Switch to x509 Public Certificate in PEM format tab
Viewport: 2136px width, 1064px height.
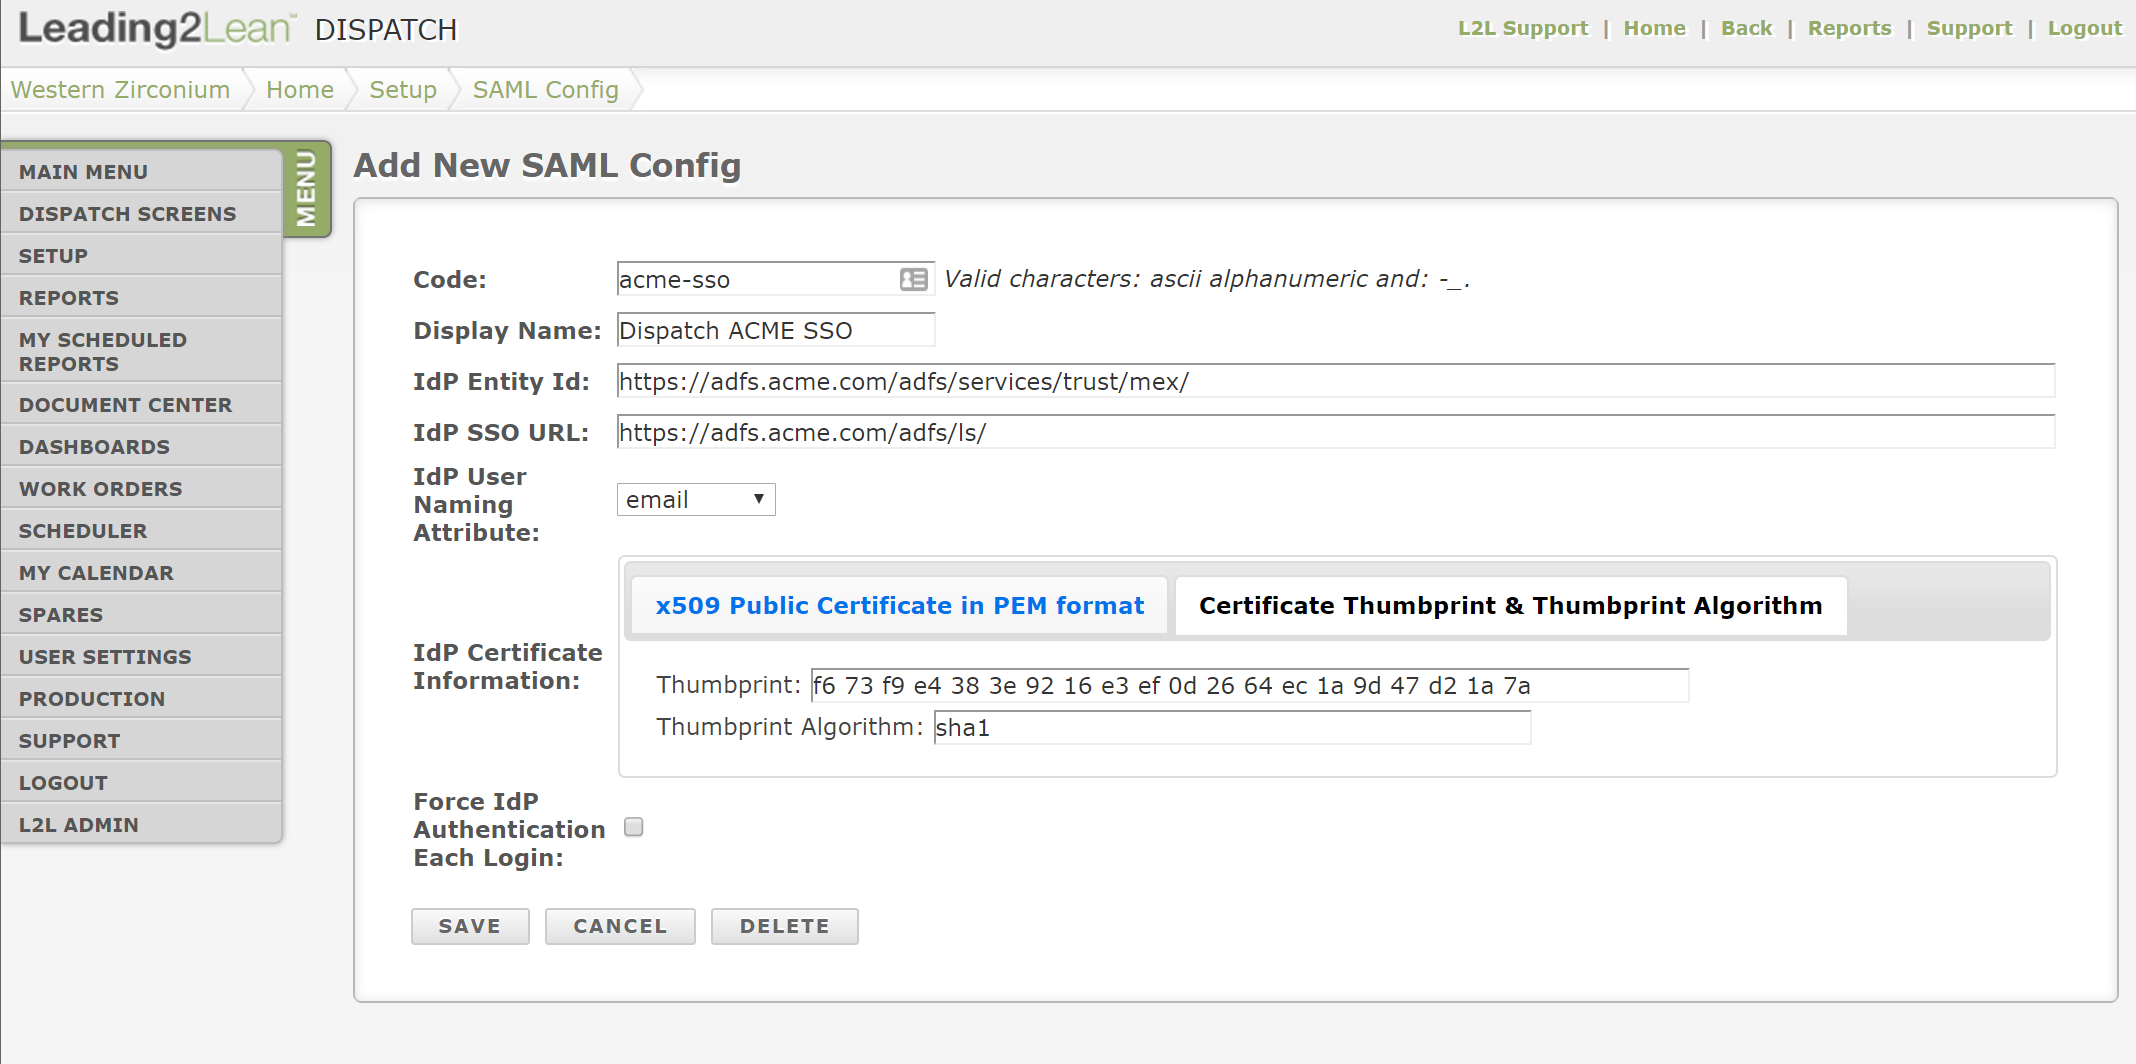(899, 605)
